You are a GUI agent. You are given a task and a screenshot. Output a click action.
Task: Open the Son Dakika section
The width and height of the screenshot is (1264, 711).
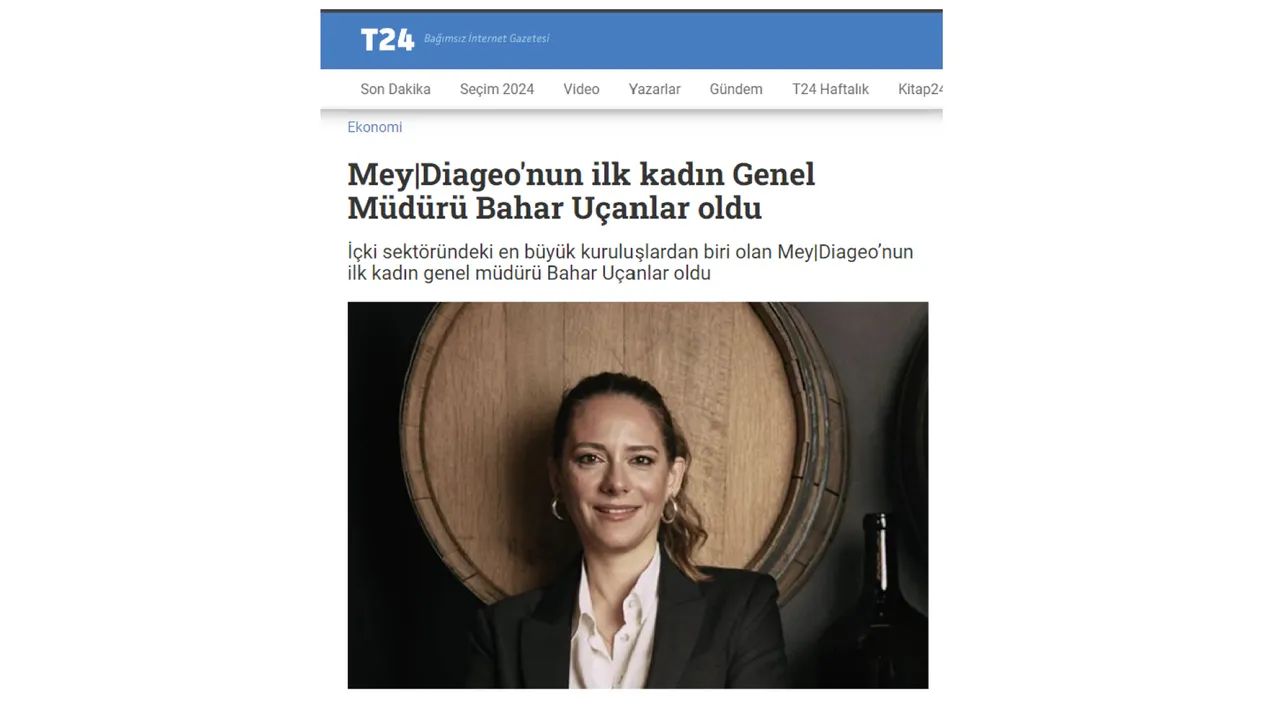click(395, 89)
